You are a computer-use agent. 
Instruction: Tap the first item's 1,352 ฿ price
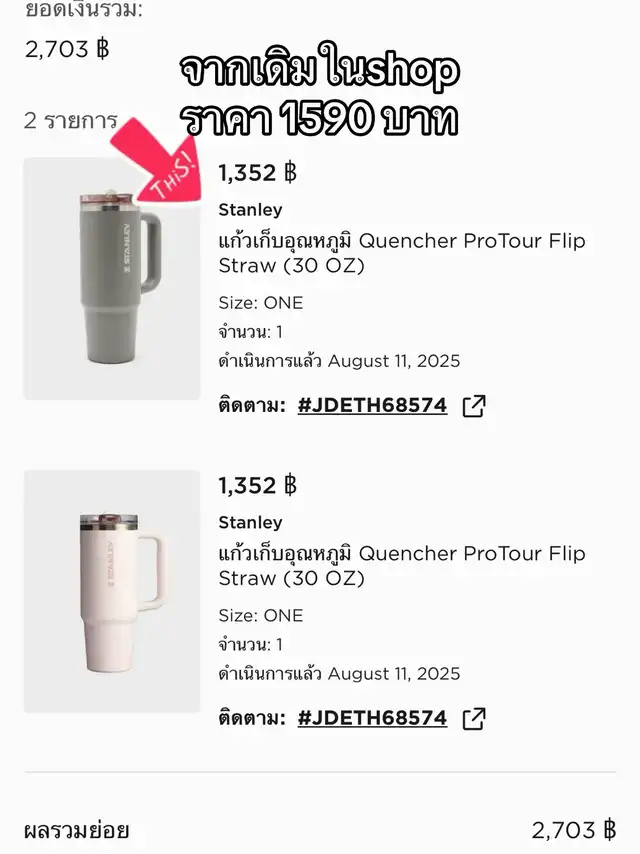coord(258,173)
